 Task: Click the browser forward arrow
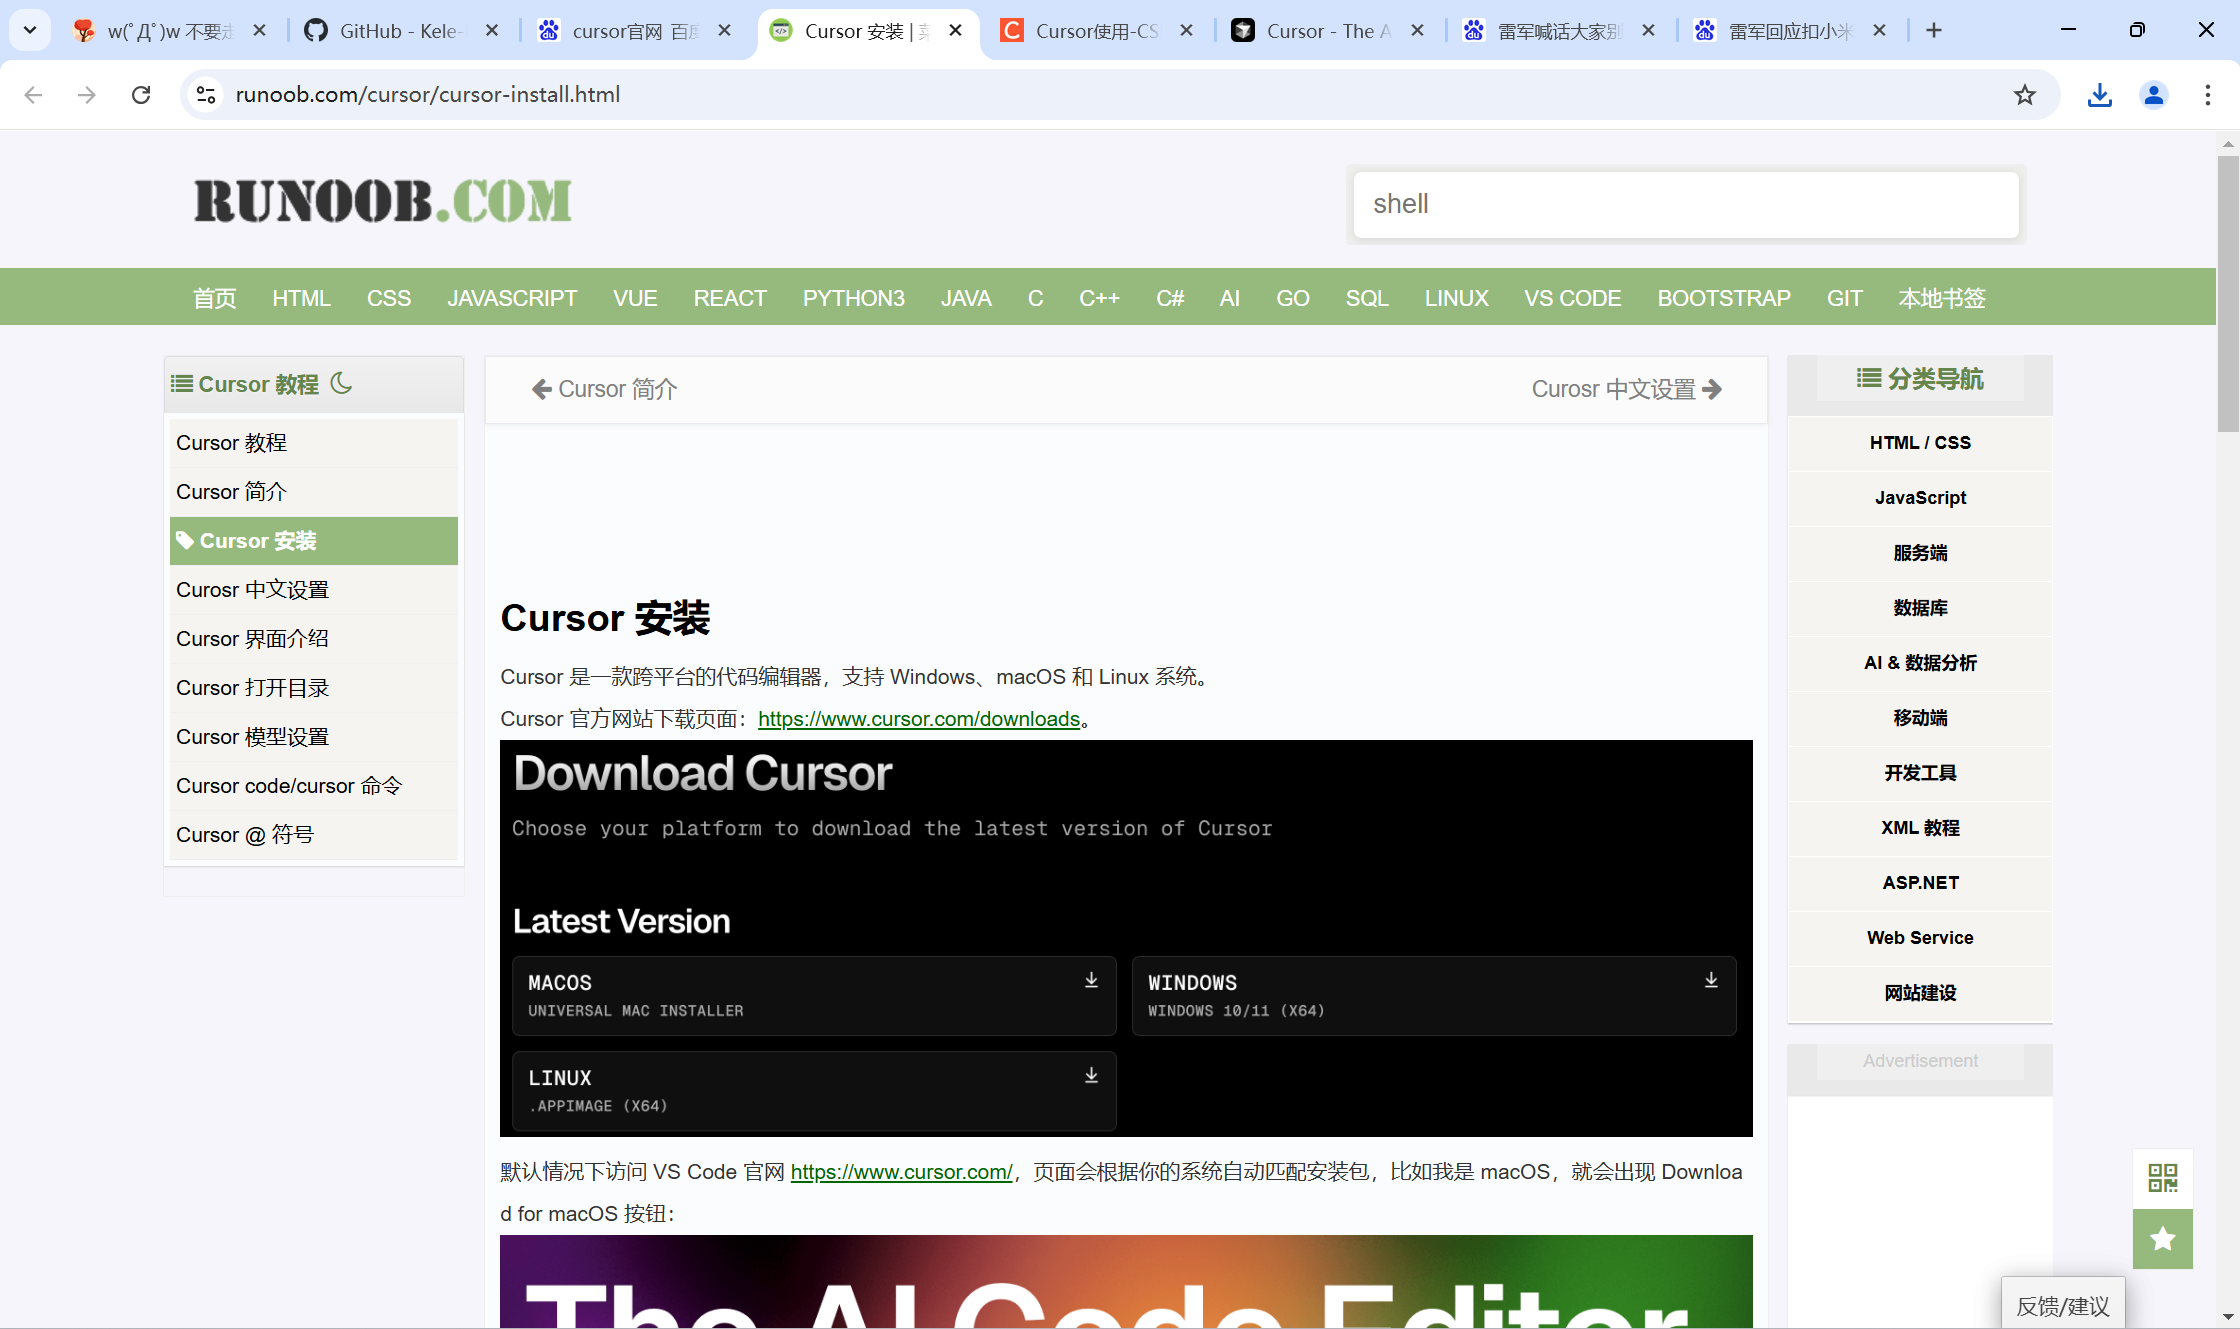[x=87, y=95]
